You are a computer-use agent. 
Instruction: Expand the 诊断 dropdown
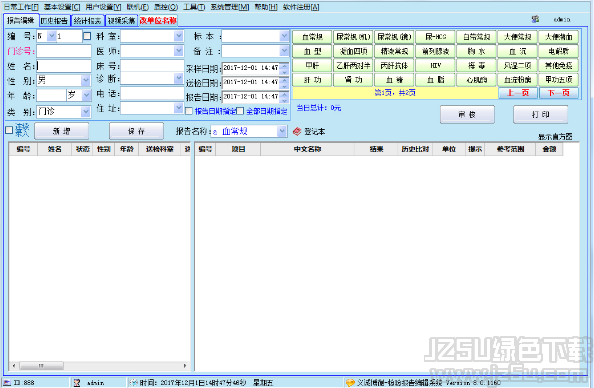coord(179,78)
